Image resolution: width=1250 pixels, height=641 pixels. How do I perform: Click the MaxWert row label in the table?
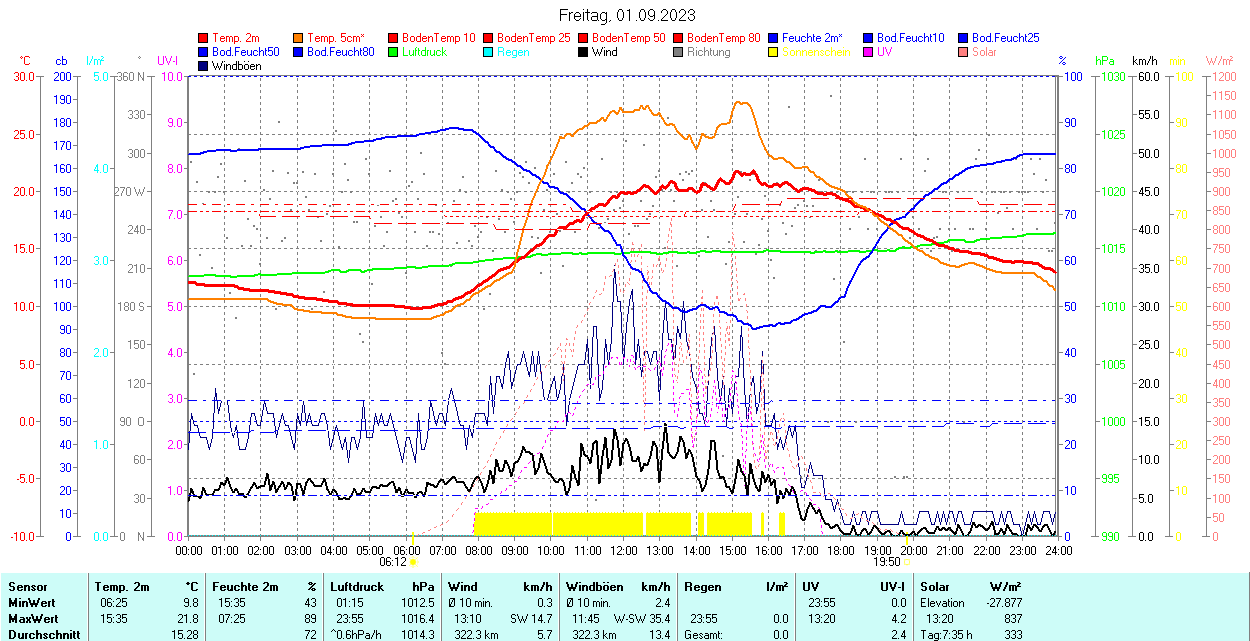[32, 619]
